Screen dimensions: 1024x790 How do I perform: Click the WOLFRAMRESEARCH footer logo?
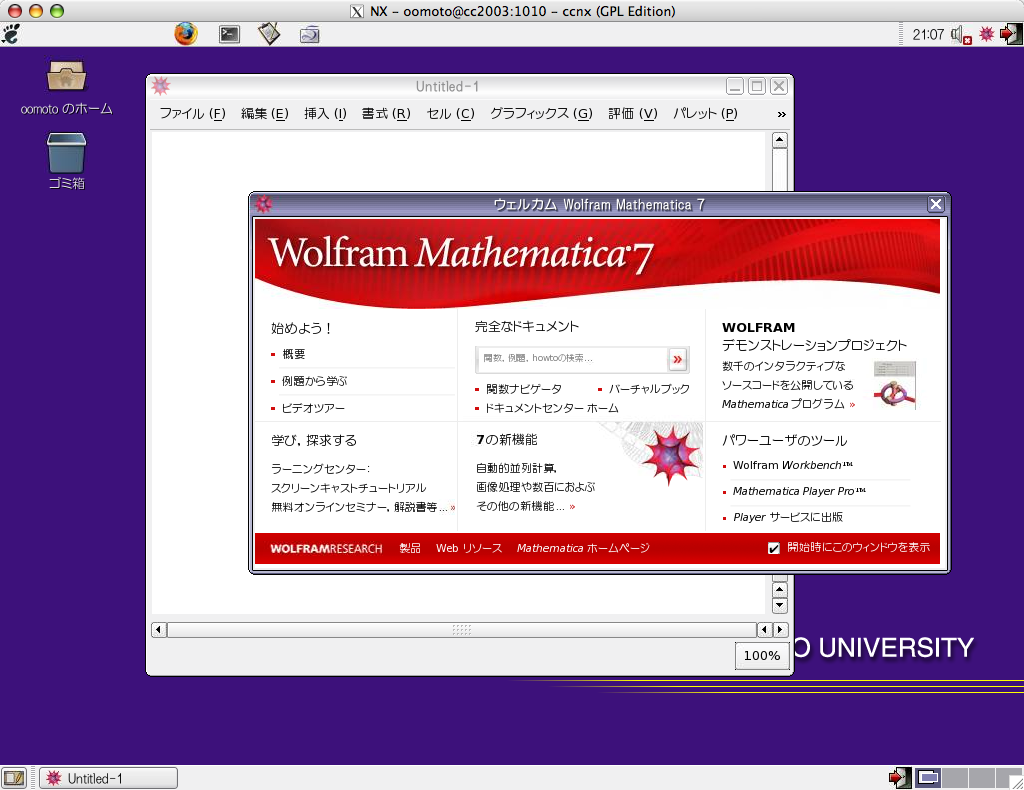click(327, 548)
